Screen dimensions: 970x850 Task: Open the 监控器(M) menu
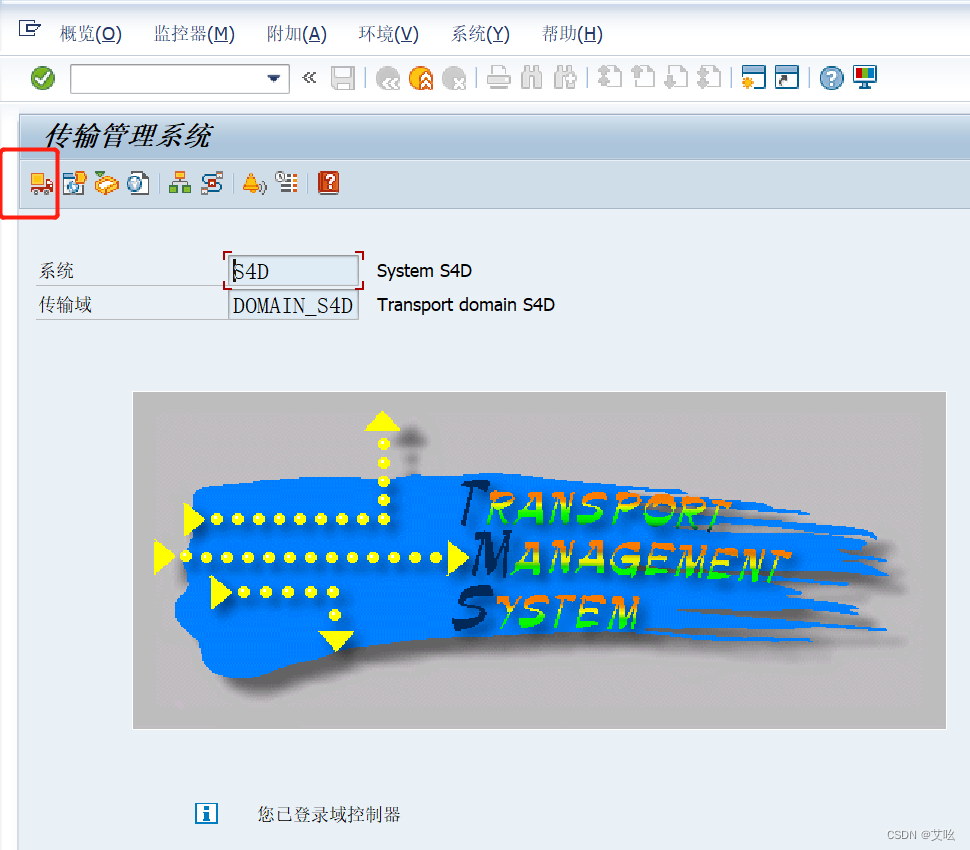tap(194, 33)
